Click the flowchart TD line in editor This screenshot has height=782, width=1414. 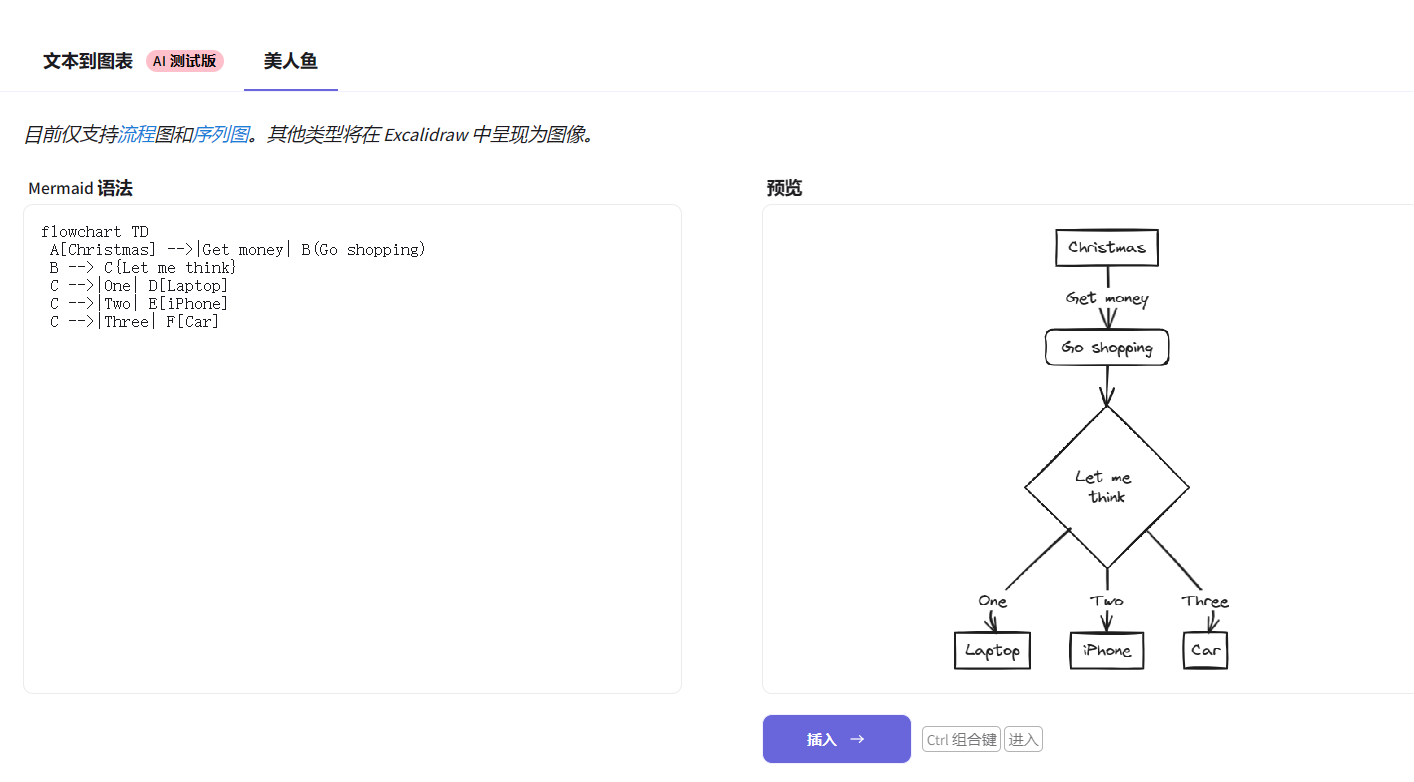(95, 232)
